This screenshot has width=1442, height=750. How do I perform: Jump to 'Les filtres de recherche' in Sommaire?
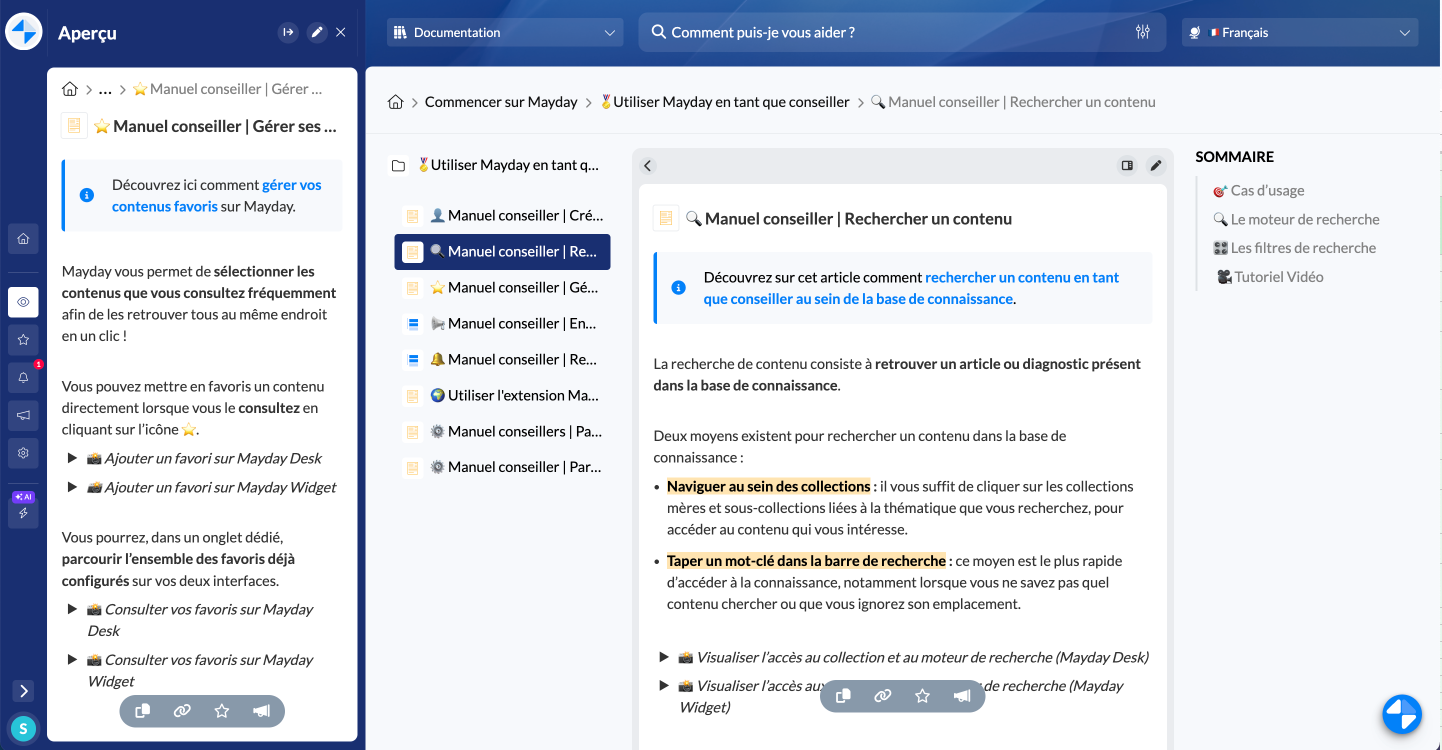tap(1303, 248)
